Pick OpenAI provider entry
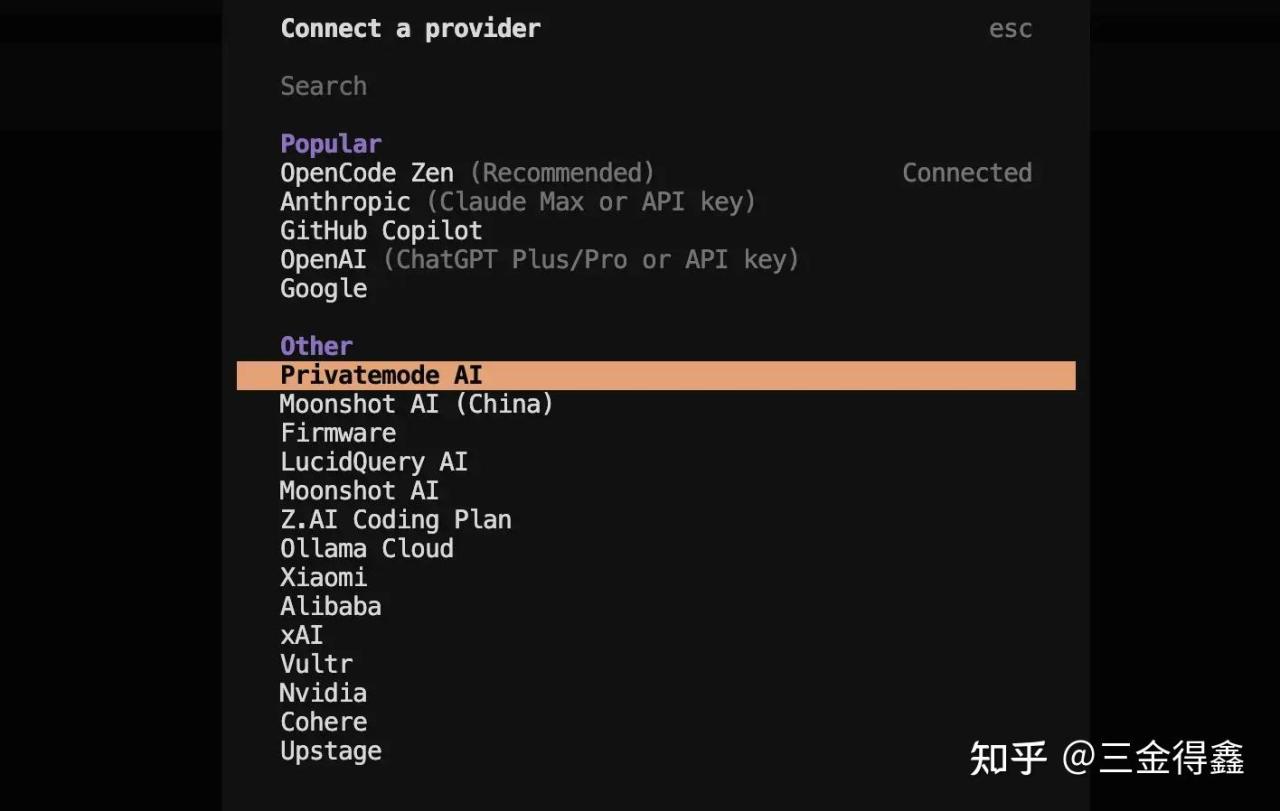The image size is (1280, 811). 323,260
